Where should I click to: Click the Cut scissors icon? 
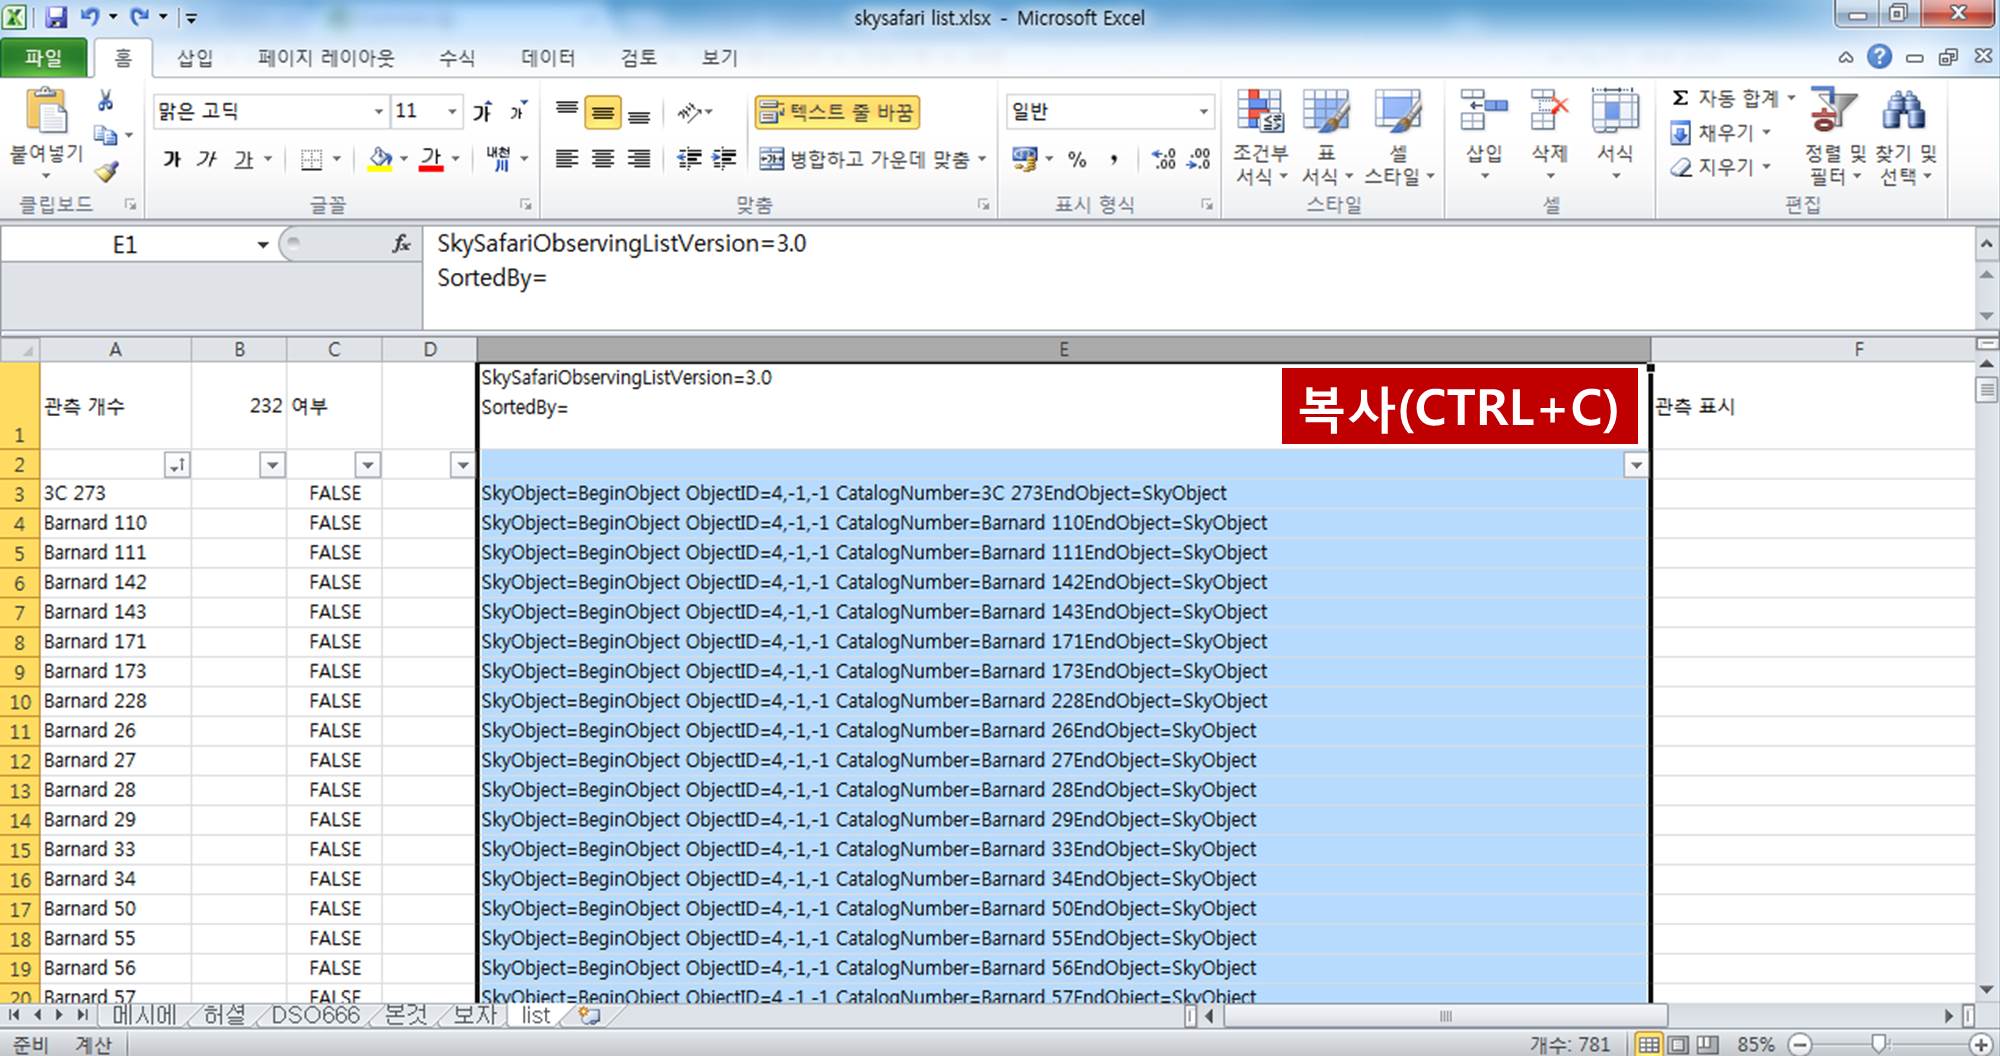click(105, 101)
